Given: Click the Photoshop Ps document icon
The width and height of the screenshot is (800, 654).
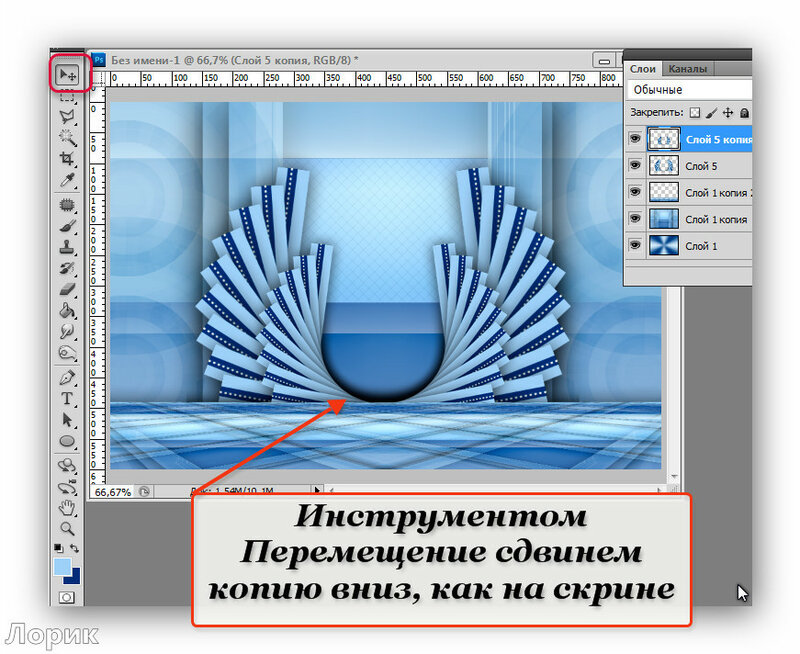Looking at the screenshot, I should click(98, 60).
